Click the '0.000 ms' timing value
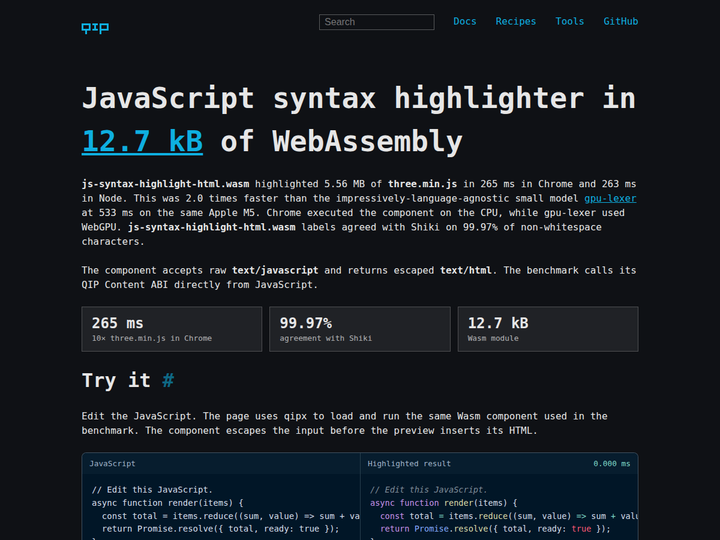The image size is (720, 540). pyautogui.click(x=612, y=464)
